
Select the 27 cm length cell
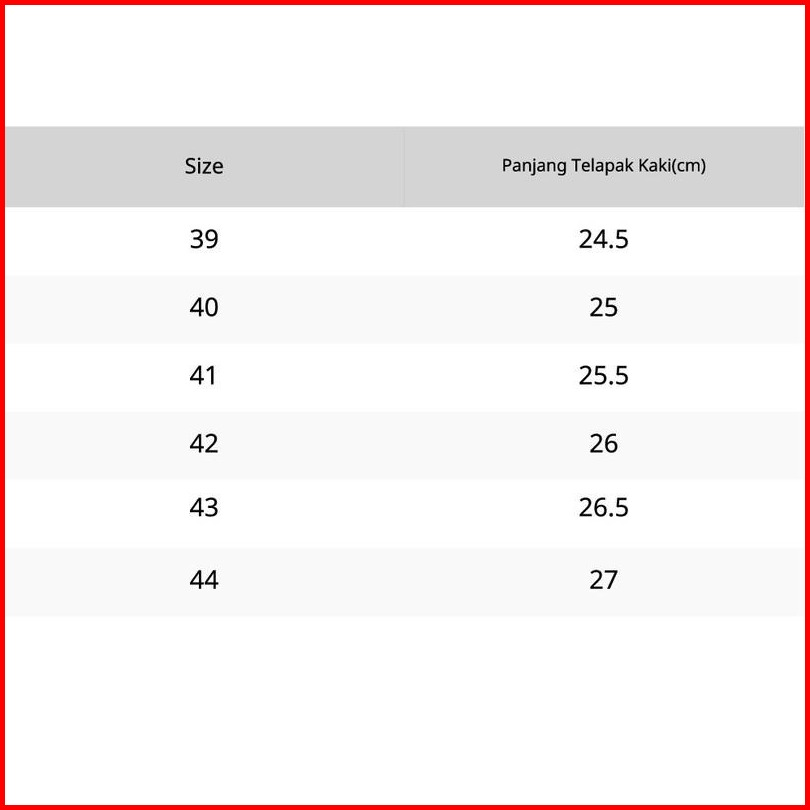(x=603, y=580)
